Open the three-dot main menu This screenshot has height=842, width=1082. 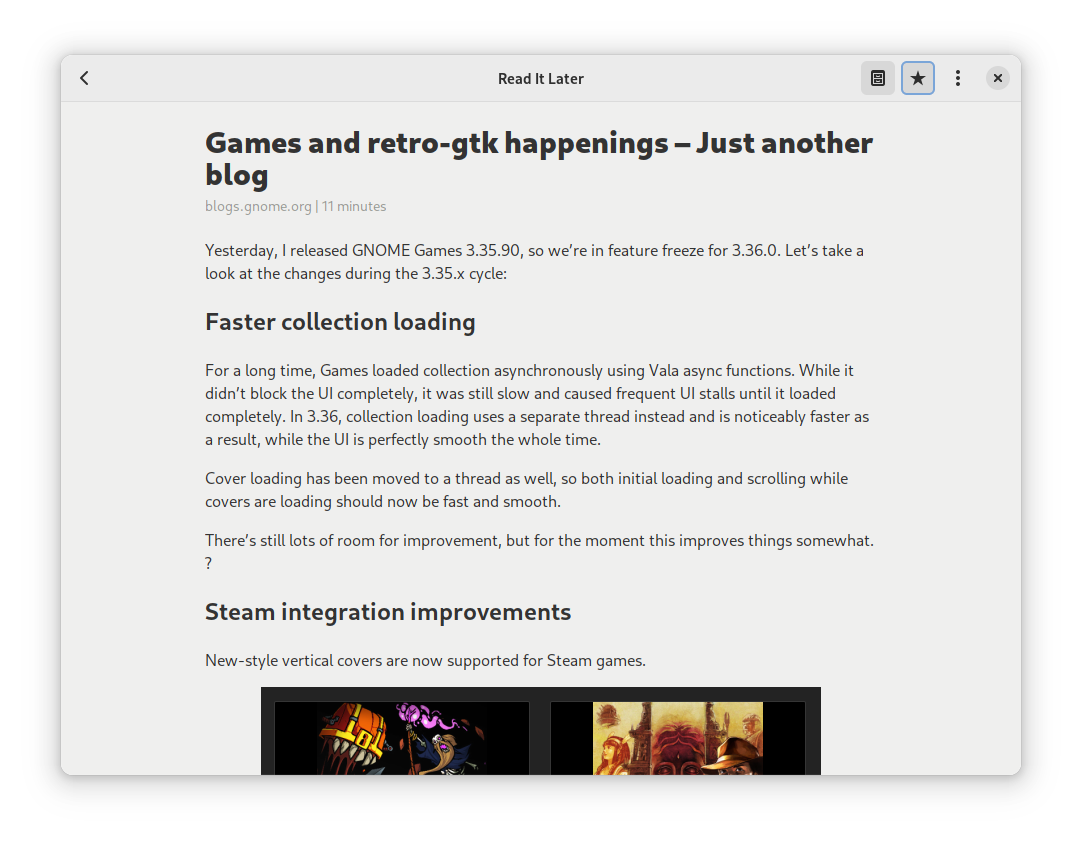(958, 78)
